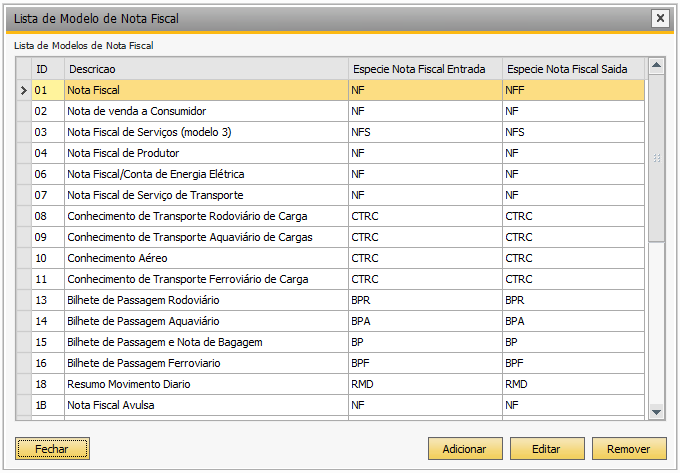Screen dimensions: 680x473
Task: Click the row selector arrow for row 01
Action: coord(24,90)
